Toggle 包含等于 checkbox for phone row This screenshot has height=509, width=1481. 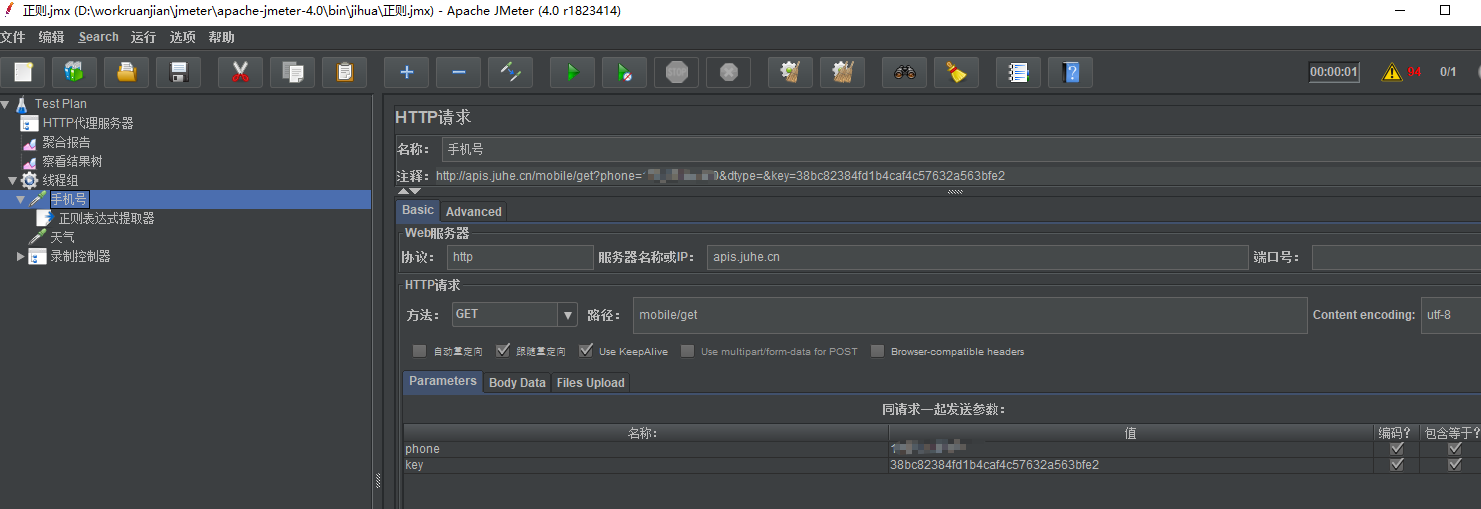coord(1455,449)
